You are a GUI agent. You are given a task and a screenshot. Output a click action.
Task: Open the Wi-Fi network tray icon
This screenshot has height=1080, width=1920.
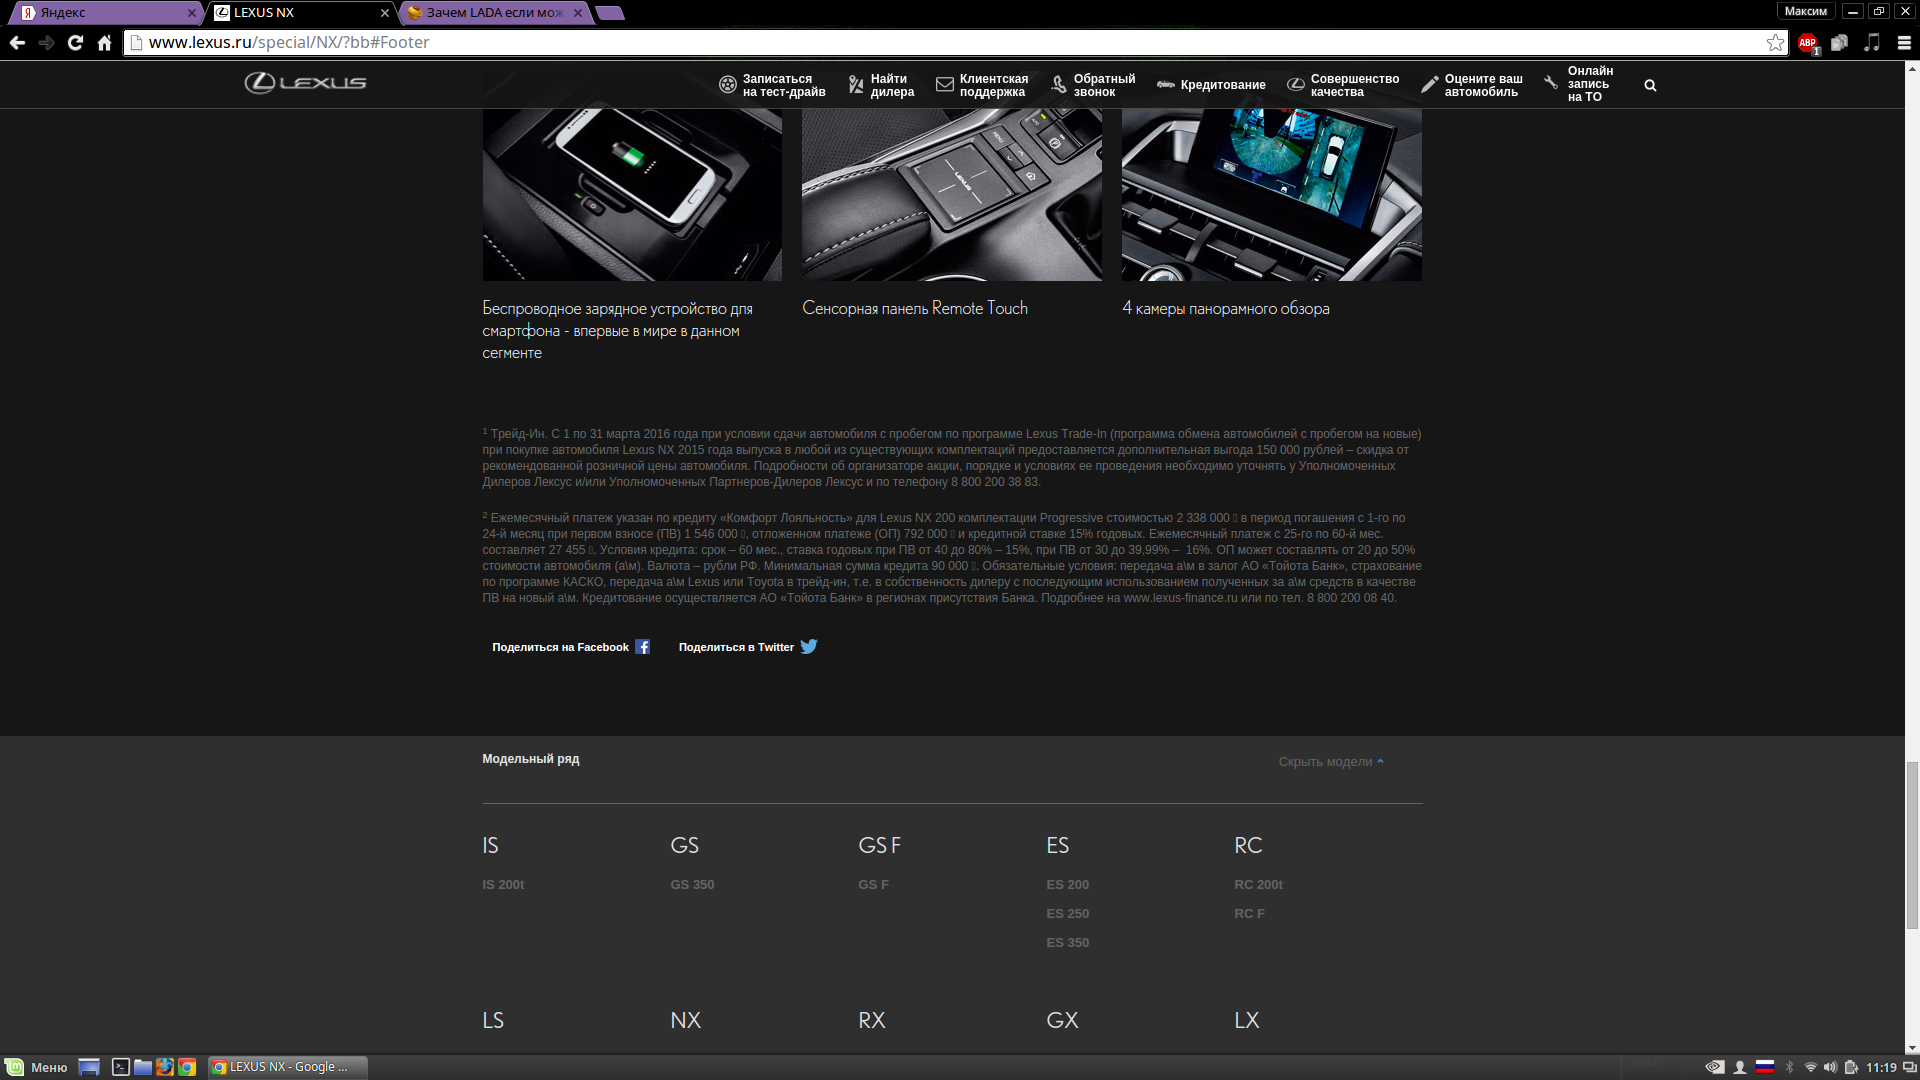[x=1810, y=1067]
